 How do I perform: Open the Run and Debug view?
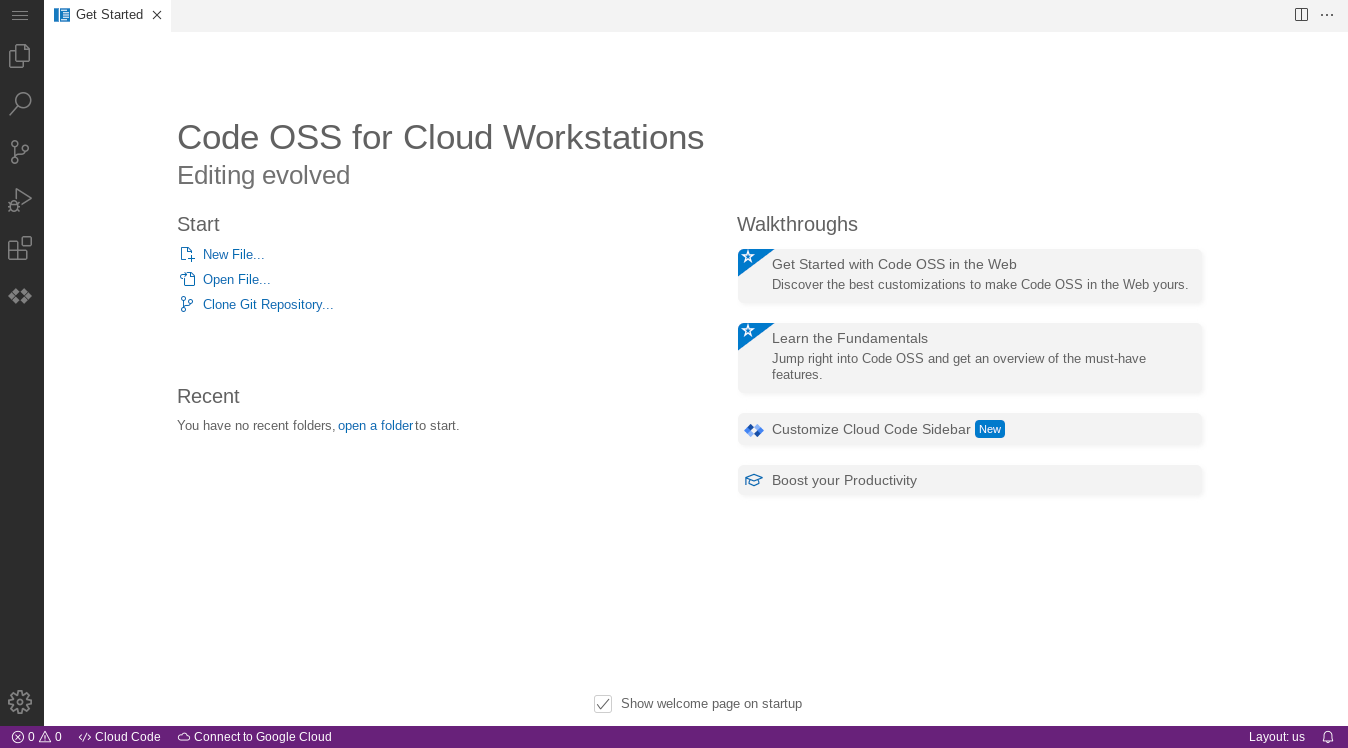(20, 200)
